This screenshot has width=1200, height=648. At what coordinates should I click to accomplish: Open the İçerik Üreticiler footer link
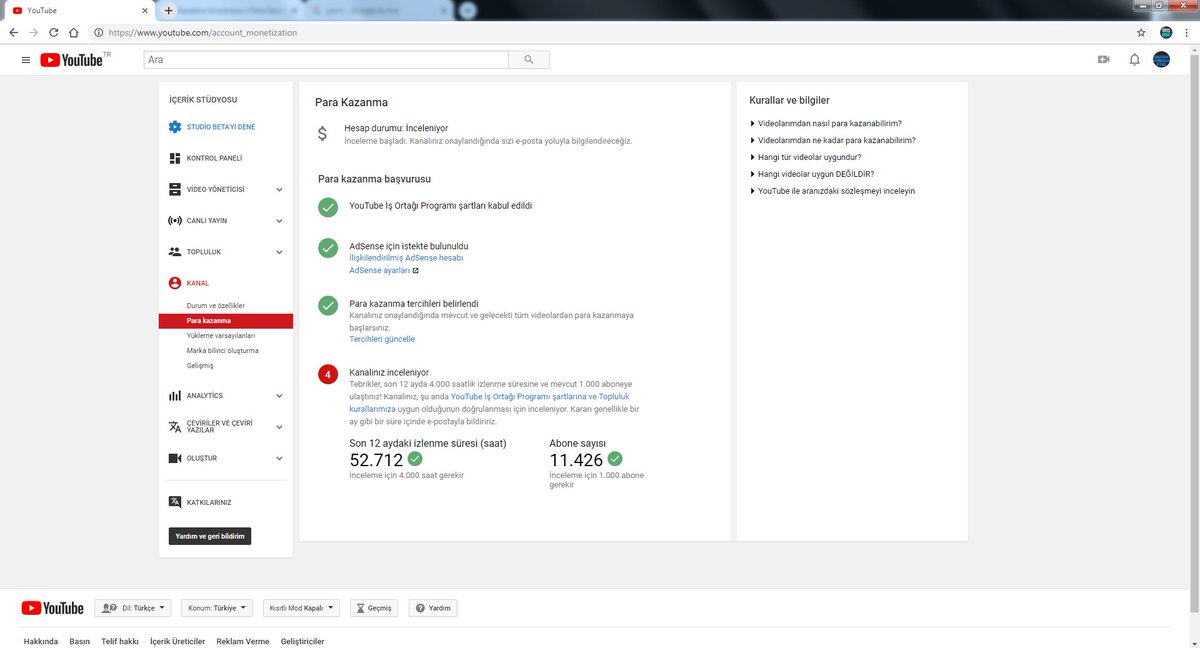tap(177, 641)
